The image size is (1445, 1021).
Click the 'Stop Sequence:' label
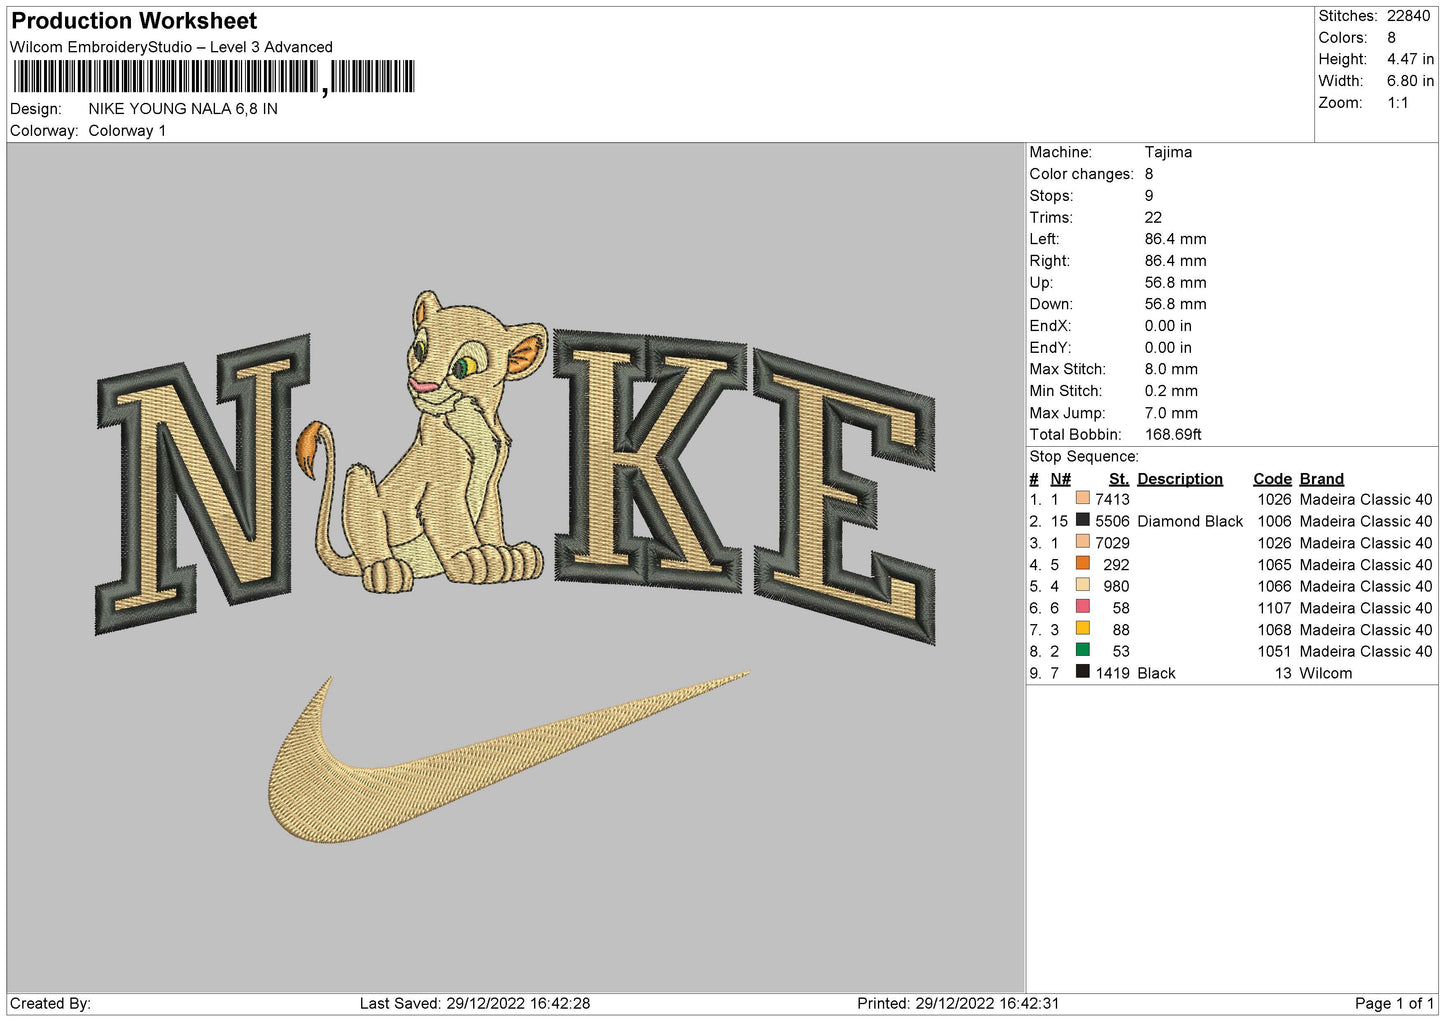click(1084, 457)
